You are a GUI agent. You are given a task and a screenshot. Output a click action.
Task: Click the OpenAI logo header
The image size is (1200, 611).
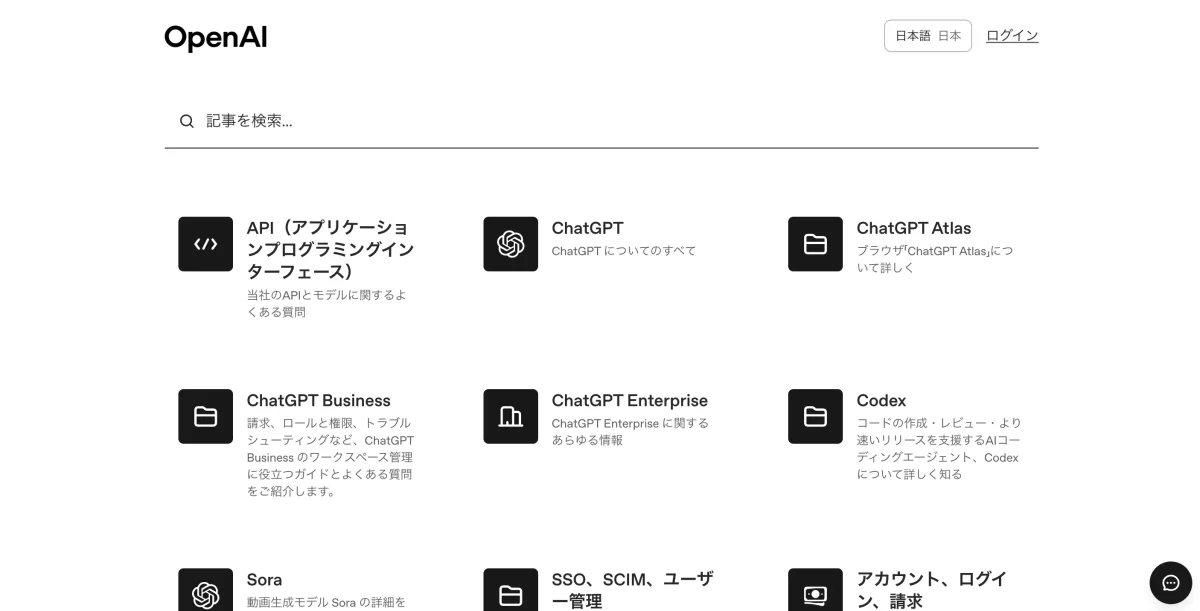pos(215,36)
